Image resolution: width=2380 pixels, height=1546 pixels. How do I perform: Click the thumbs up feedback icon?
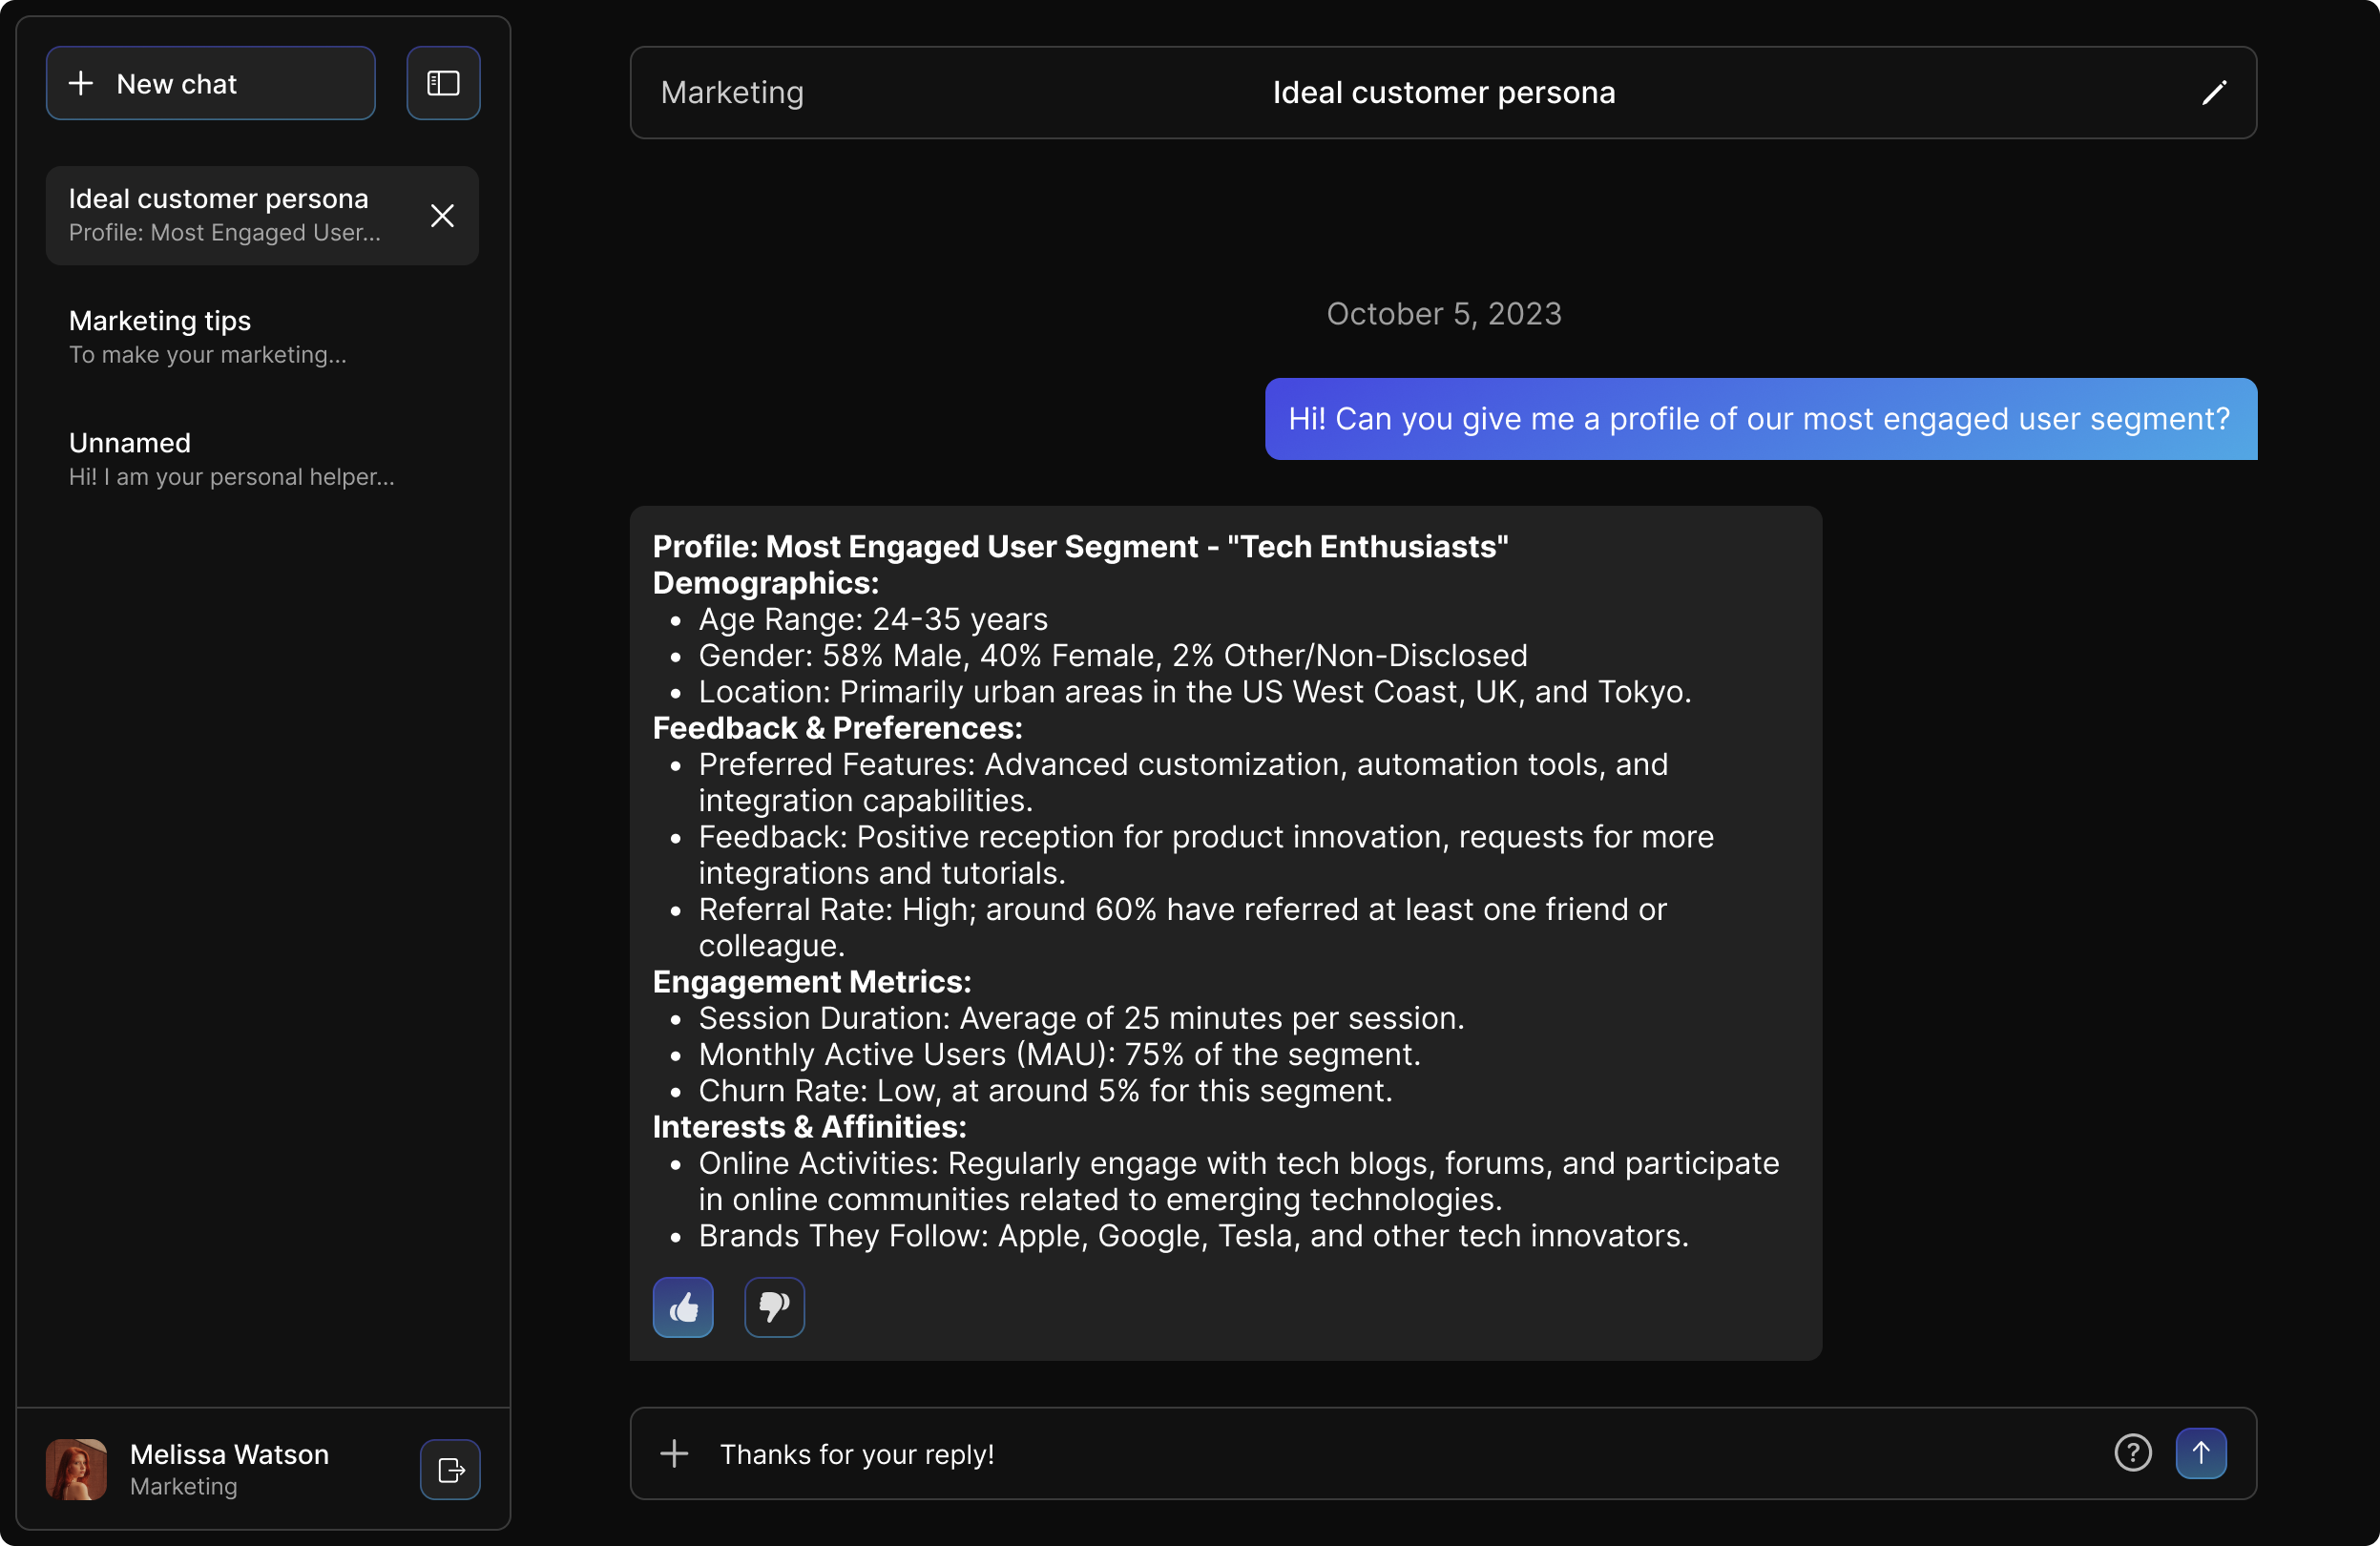[683, 1307]
